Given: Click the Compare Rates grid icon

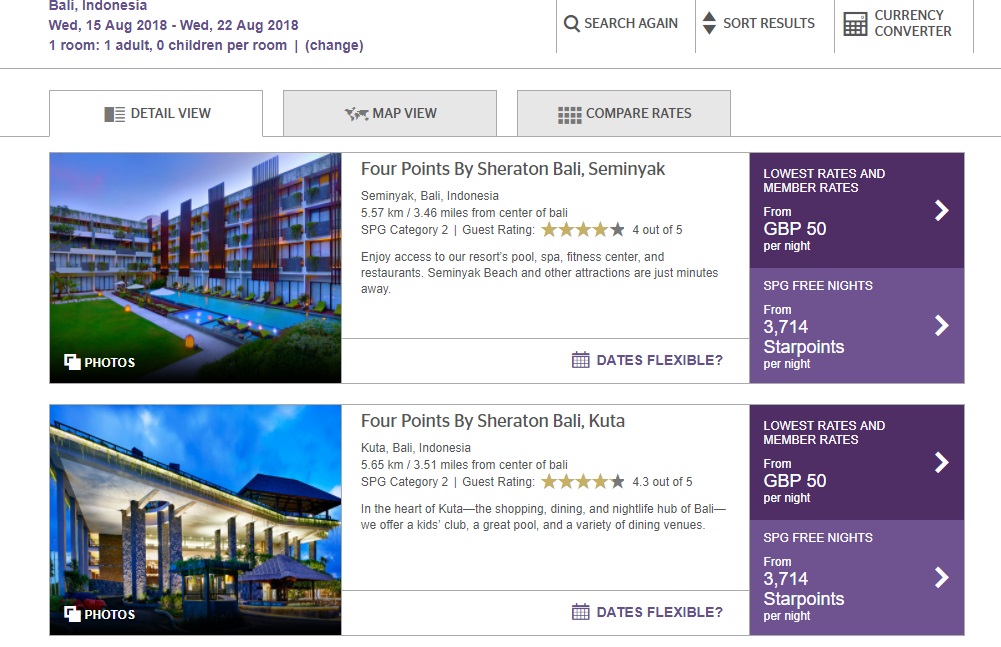Looking at the screenshot, I should coord(569,115).
